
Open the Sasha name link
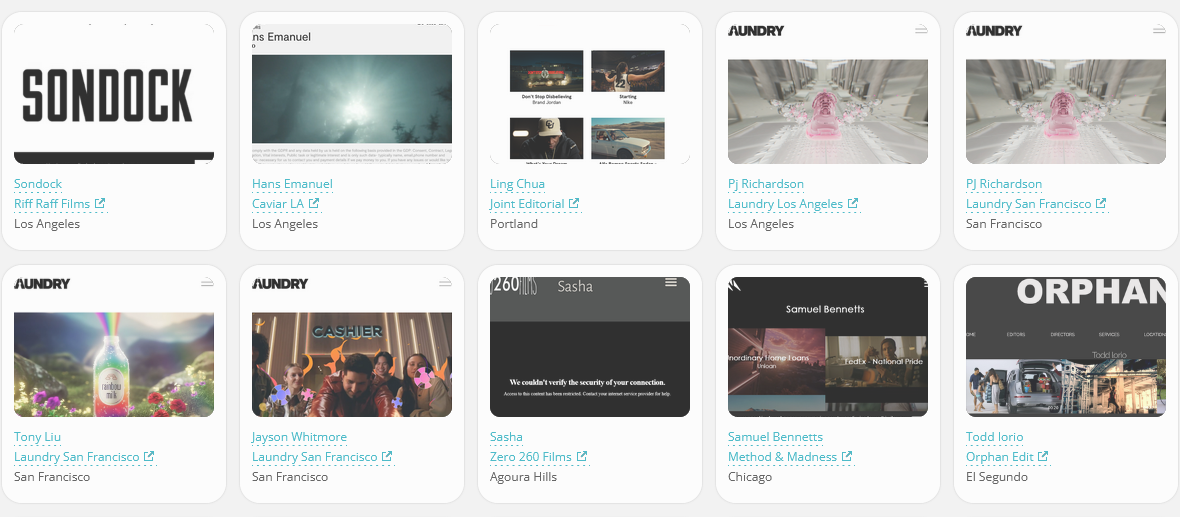(506, 437)
